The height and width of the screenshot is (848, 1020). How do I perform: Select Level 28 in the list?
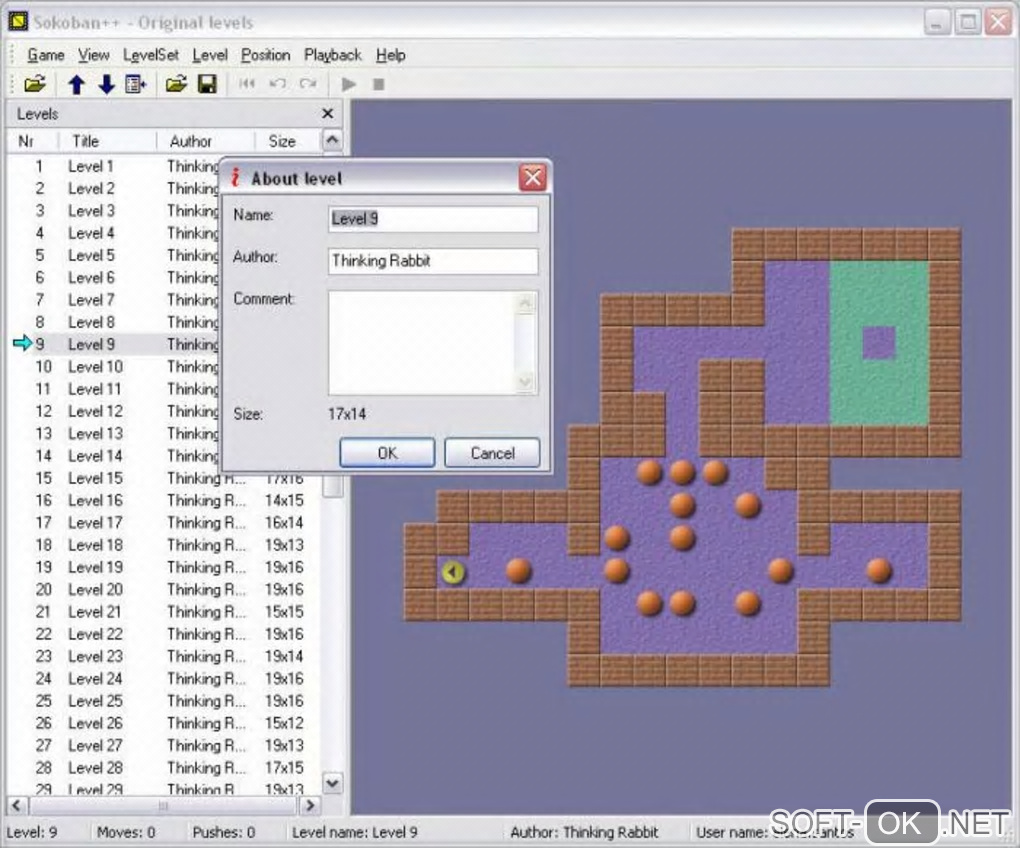pyautogui.click(x=95, y=767)
